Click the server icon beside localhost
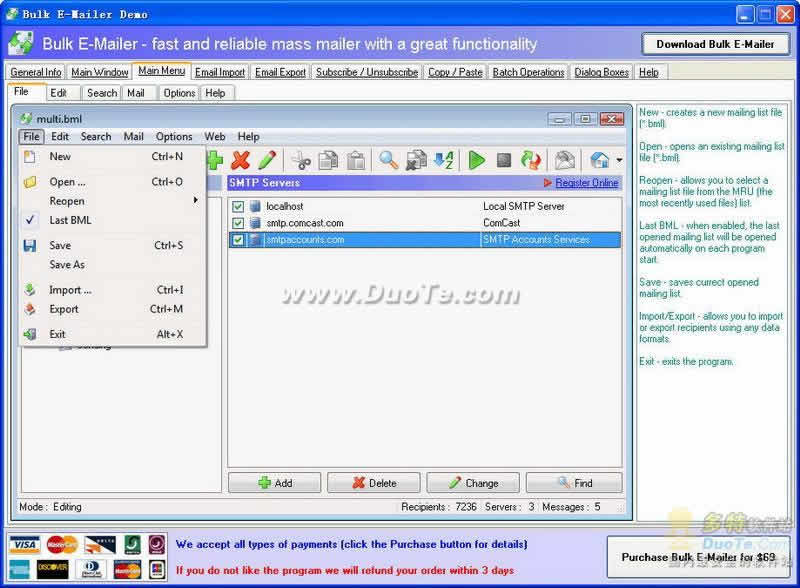This screenshot has height=588, width=800. [x=255, y=206]
